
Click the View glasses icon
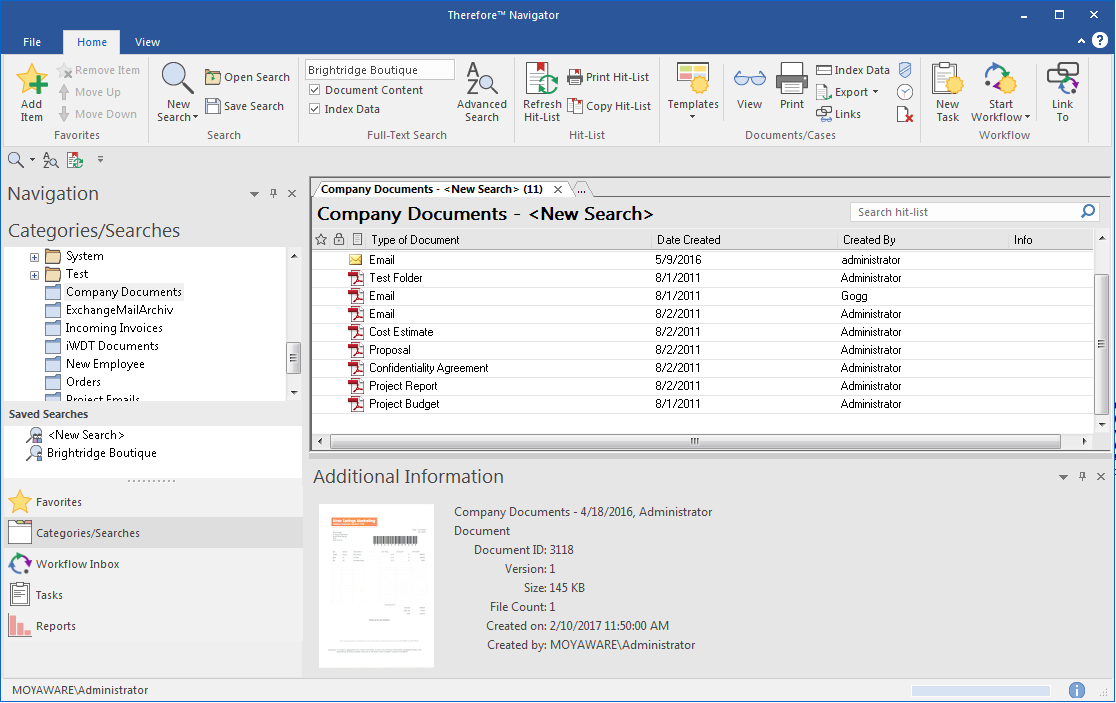[x=749, y=80]
